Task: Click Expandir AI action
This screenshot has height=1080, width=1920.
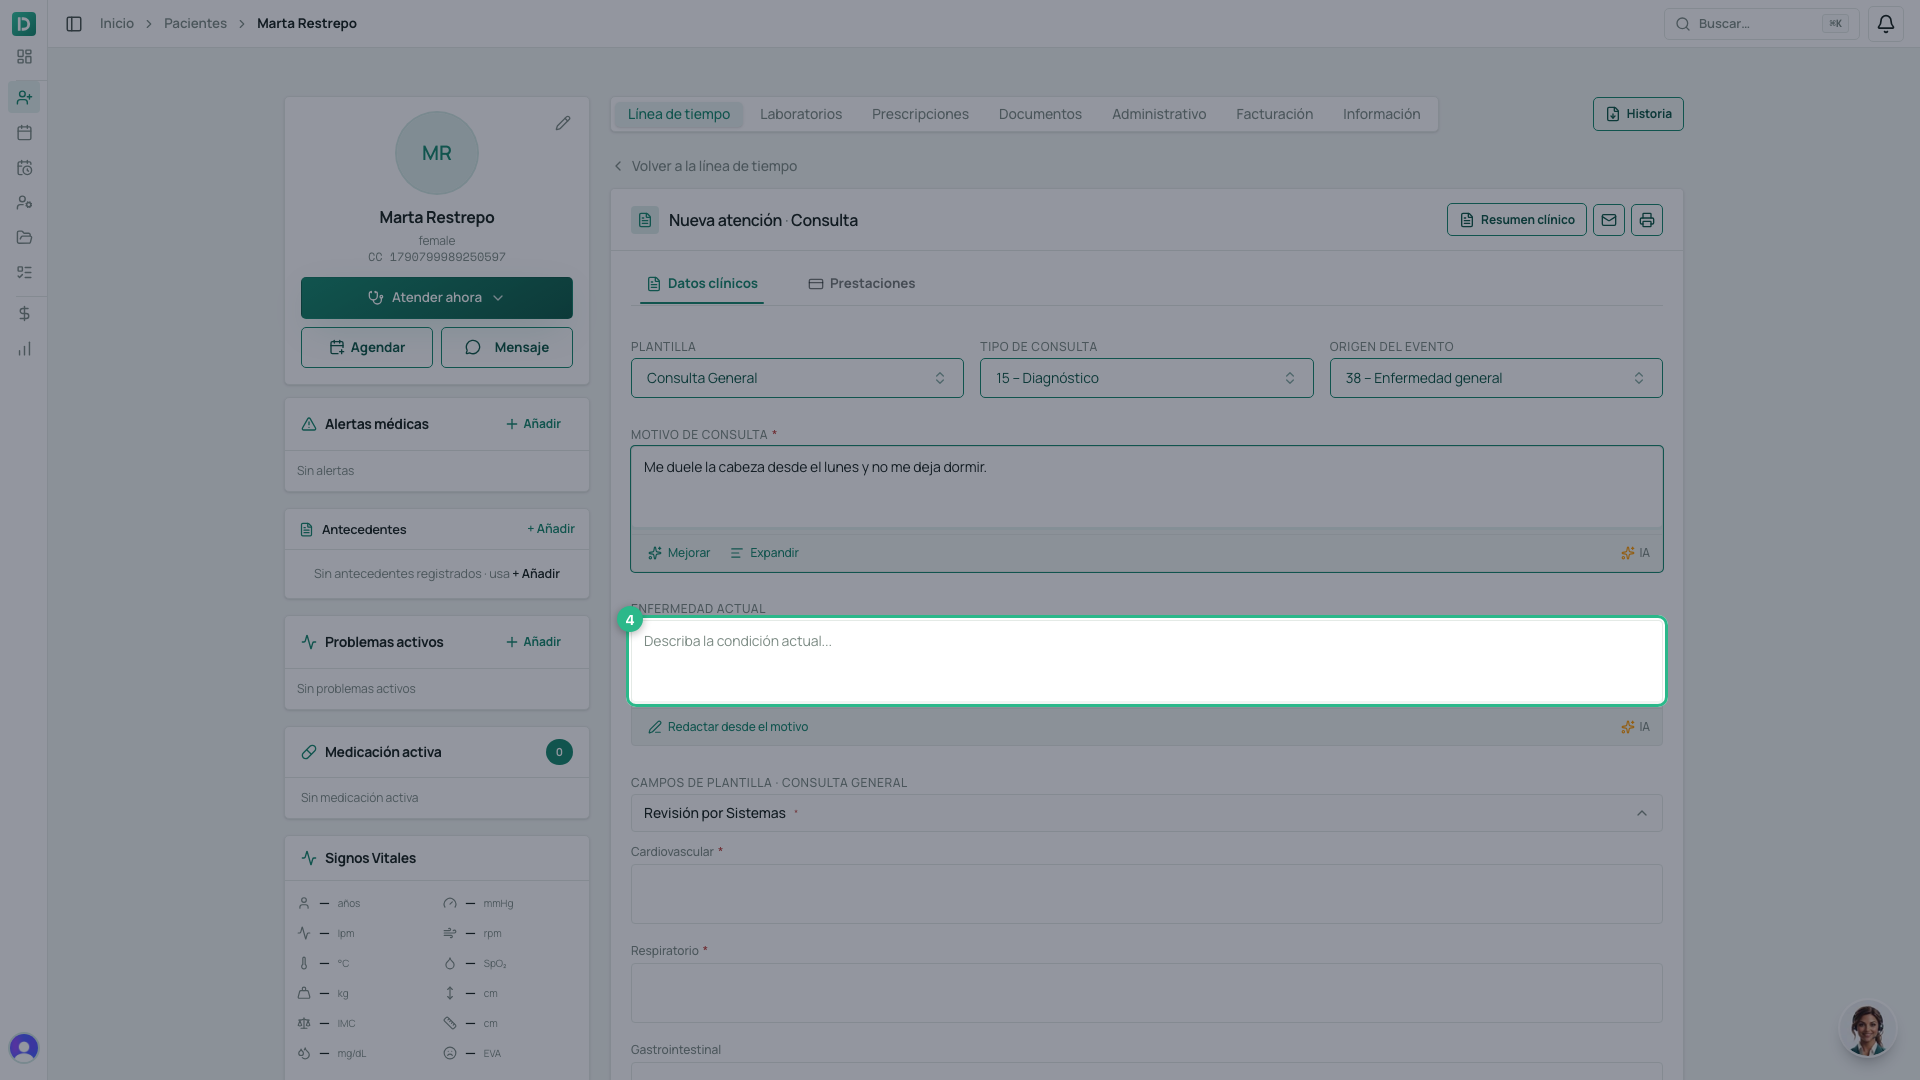Action: (764, 553)
